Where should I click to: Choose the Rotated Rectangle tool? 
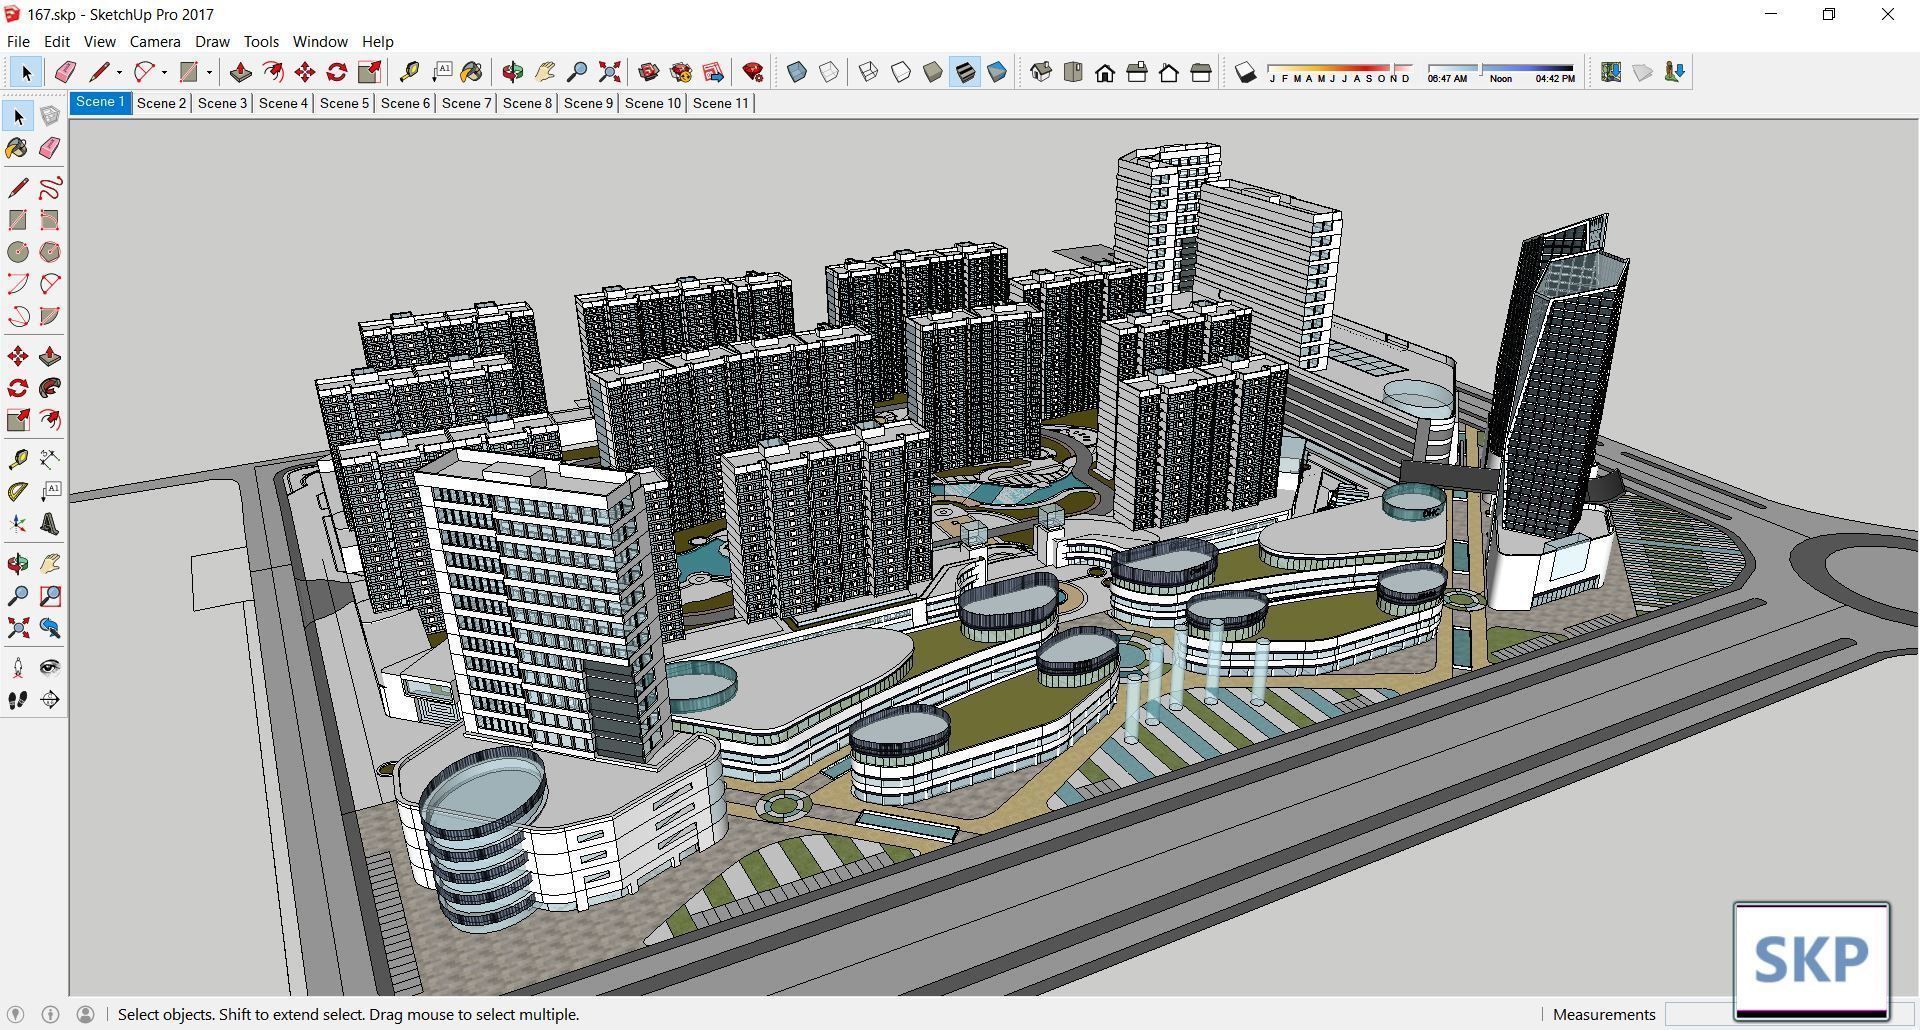tap(50, 220)
